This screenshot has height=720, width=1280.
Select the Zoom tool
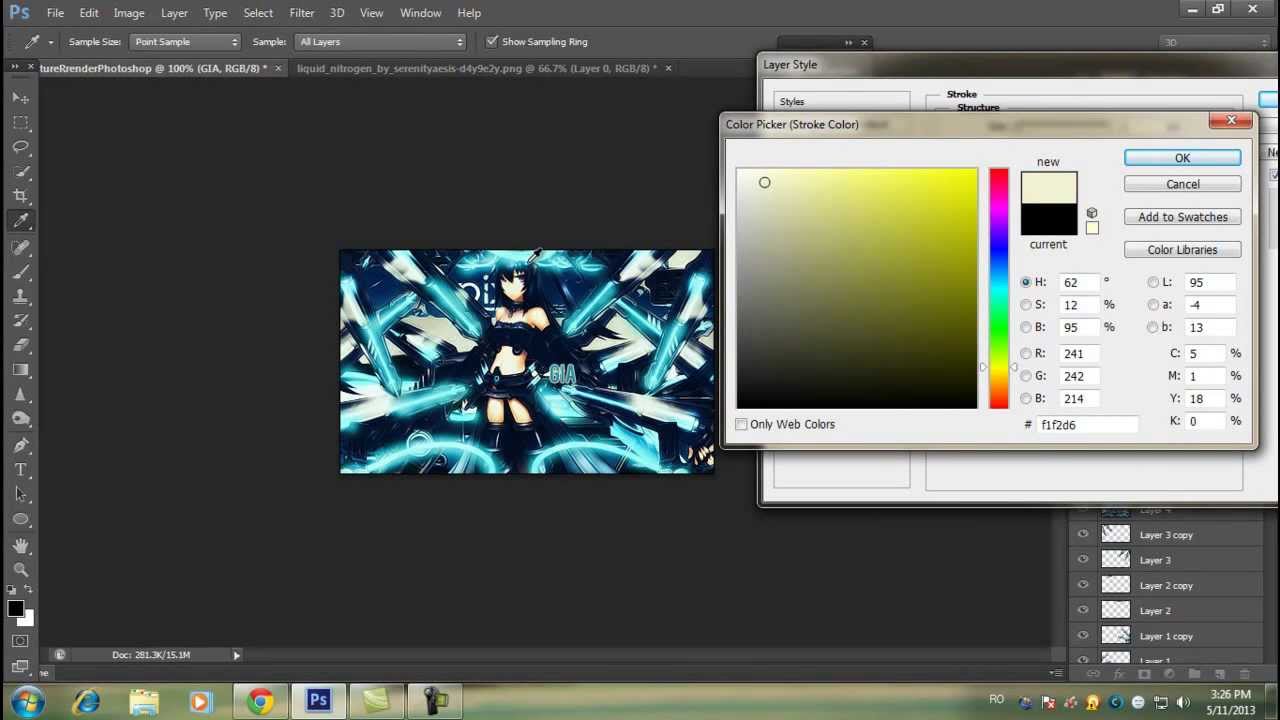click(21, 569)
